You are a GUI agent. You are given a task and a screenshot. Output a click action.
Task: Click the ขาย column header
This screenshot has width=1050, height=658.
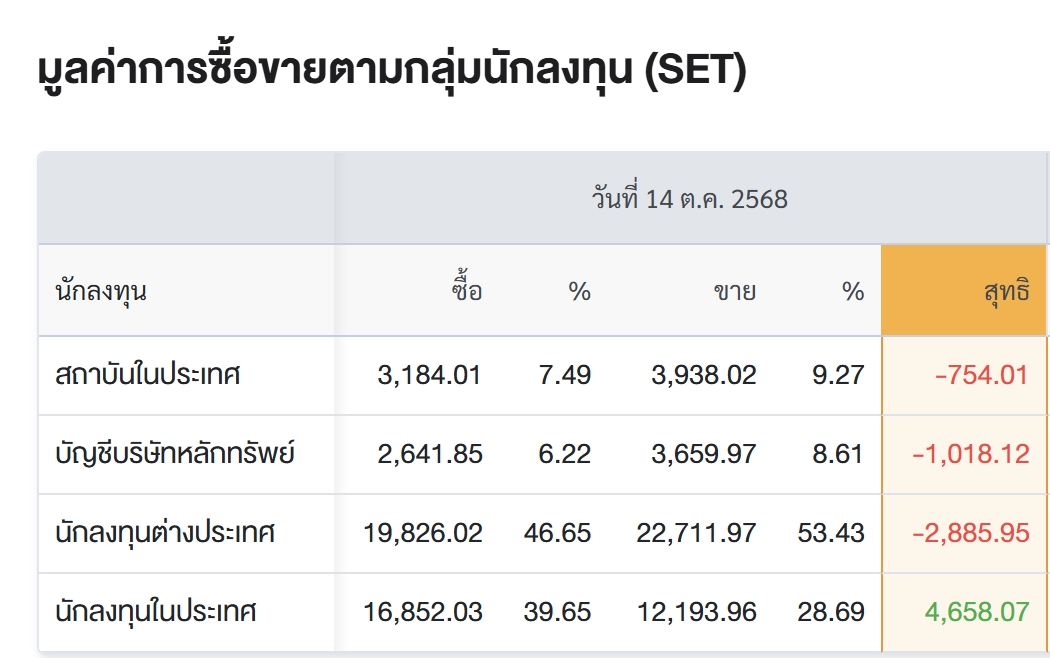(734, 292)
